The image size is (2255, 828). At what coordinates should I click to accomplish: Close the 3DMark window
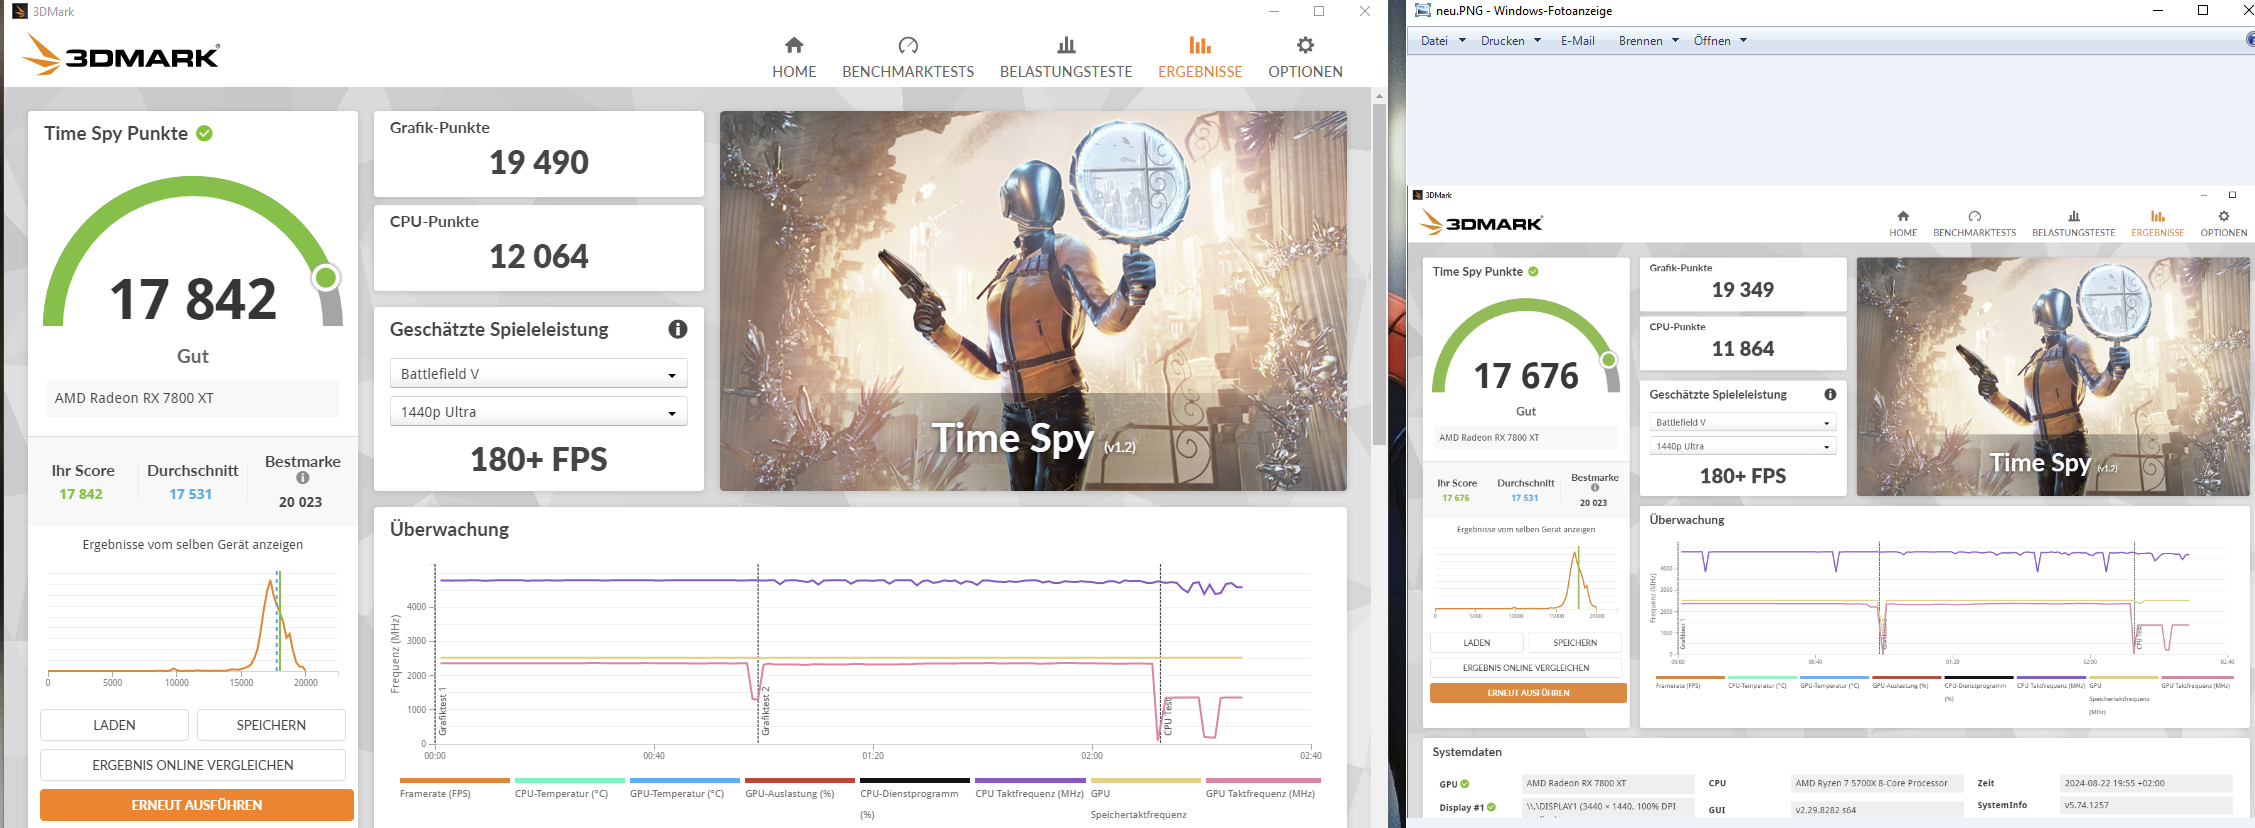click(x=1365, y=11)
